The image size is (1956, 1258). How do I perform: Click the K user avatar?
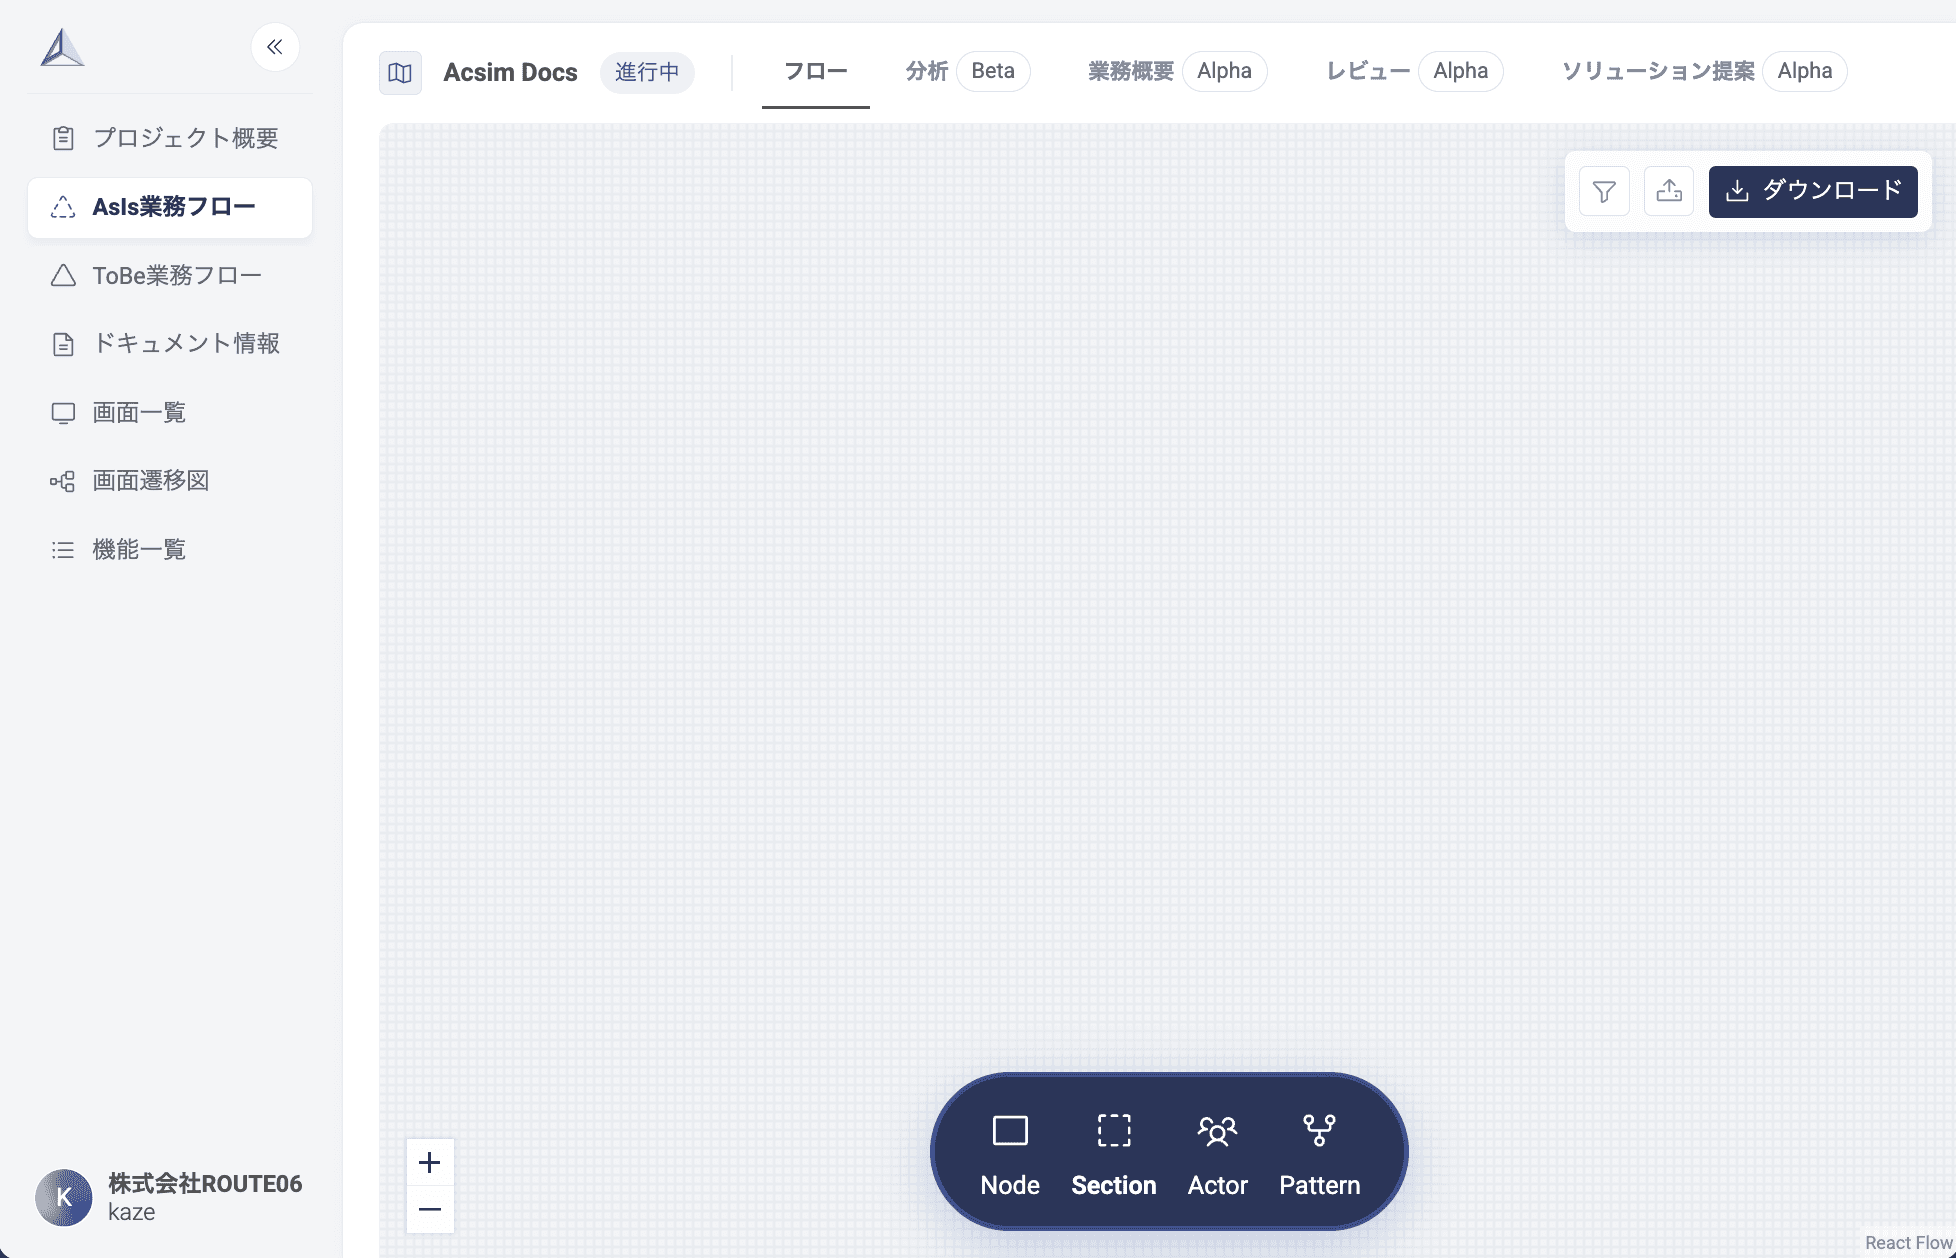tap(64, 1197)
